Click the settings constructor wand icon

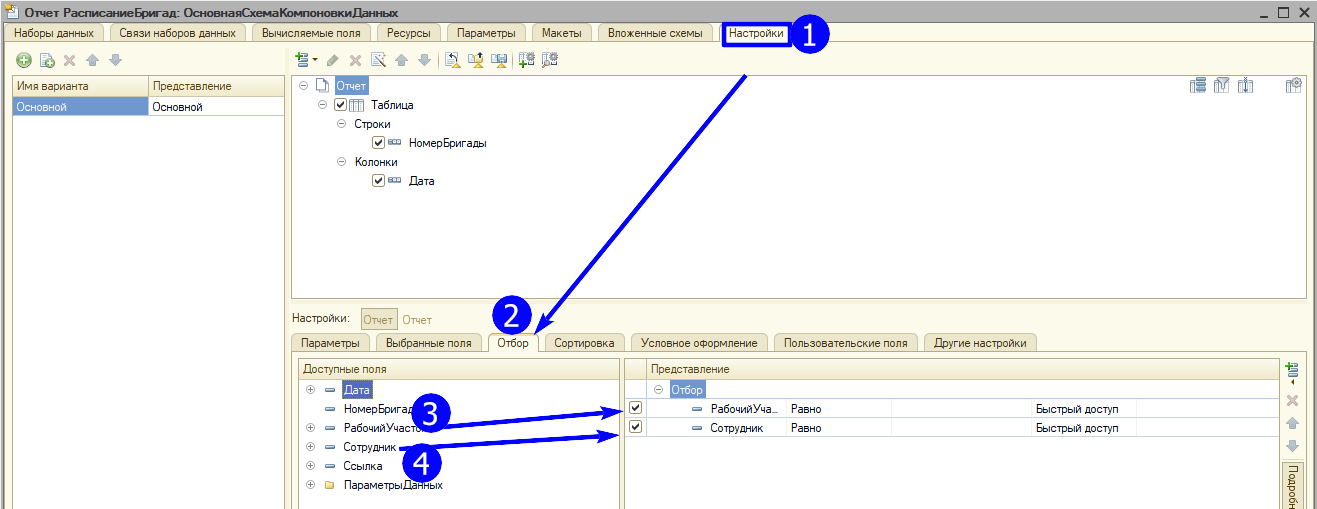[x=379, y=60]
